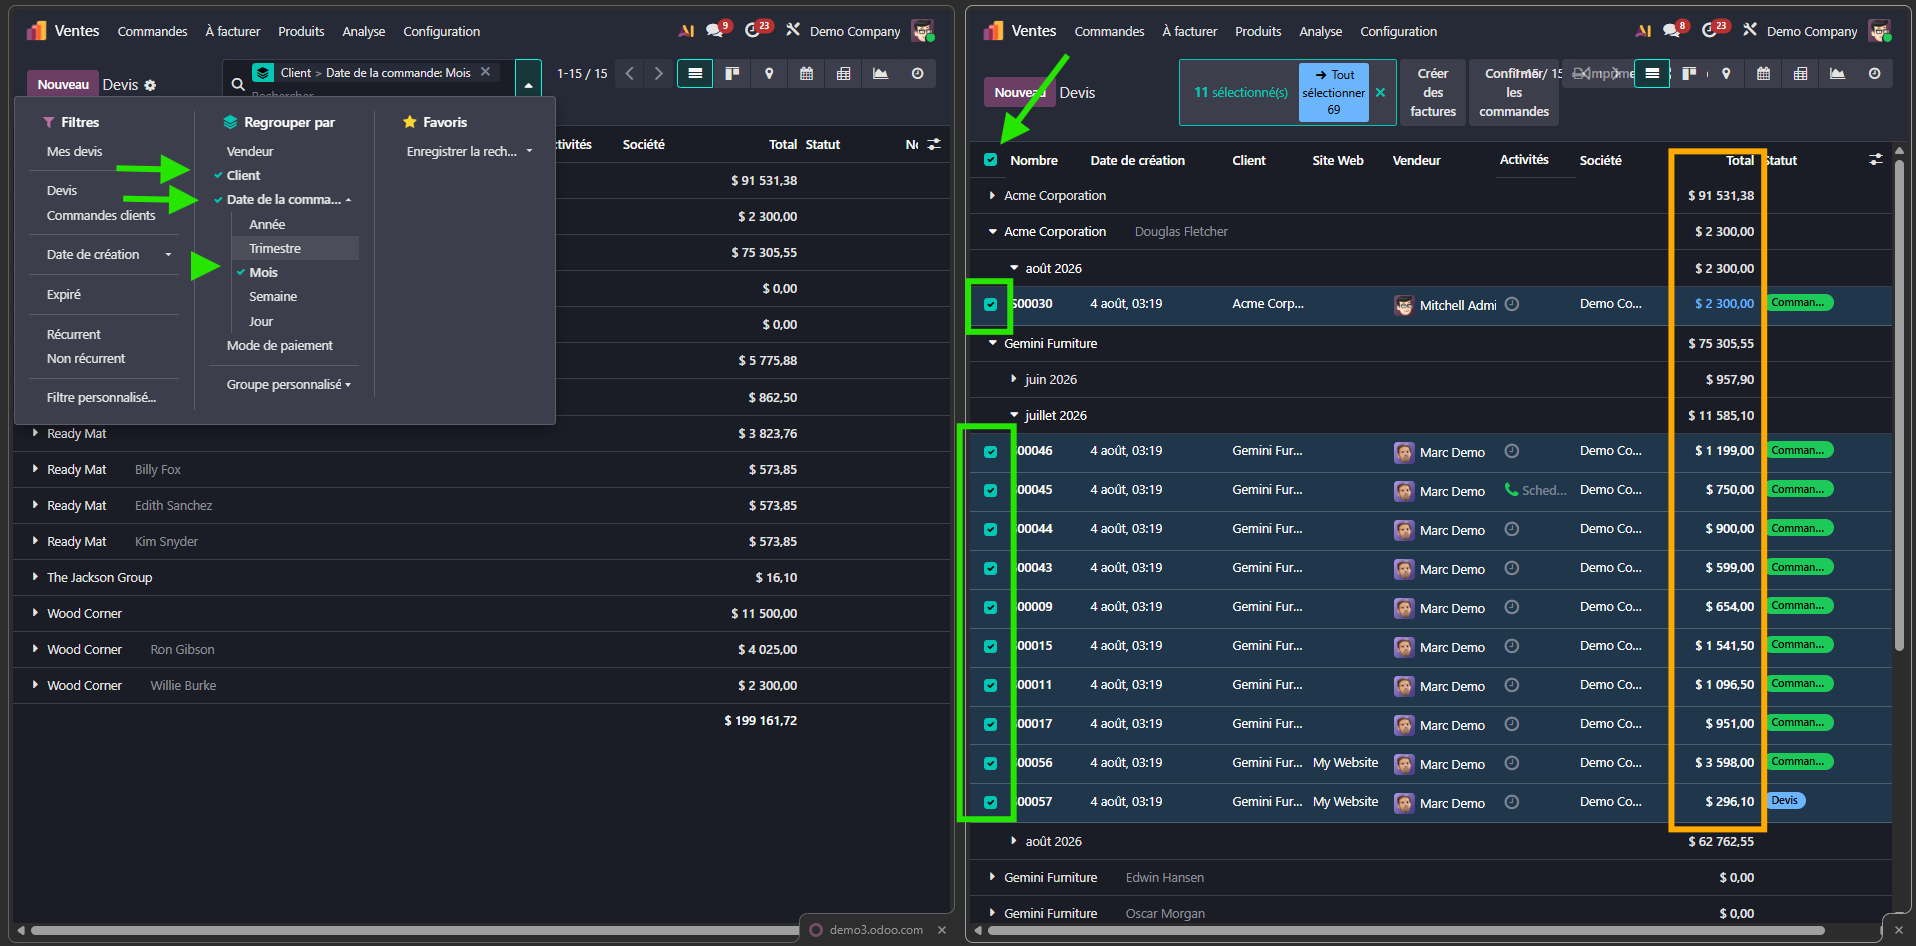The width and height of the screenshot is (1916, 946).
Task: Click the user avatar in left window
Action: pos(922,31)
